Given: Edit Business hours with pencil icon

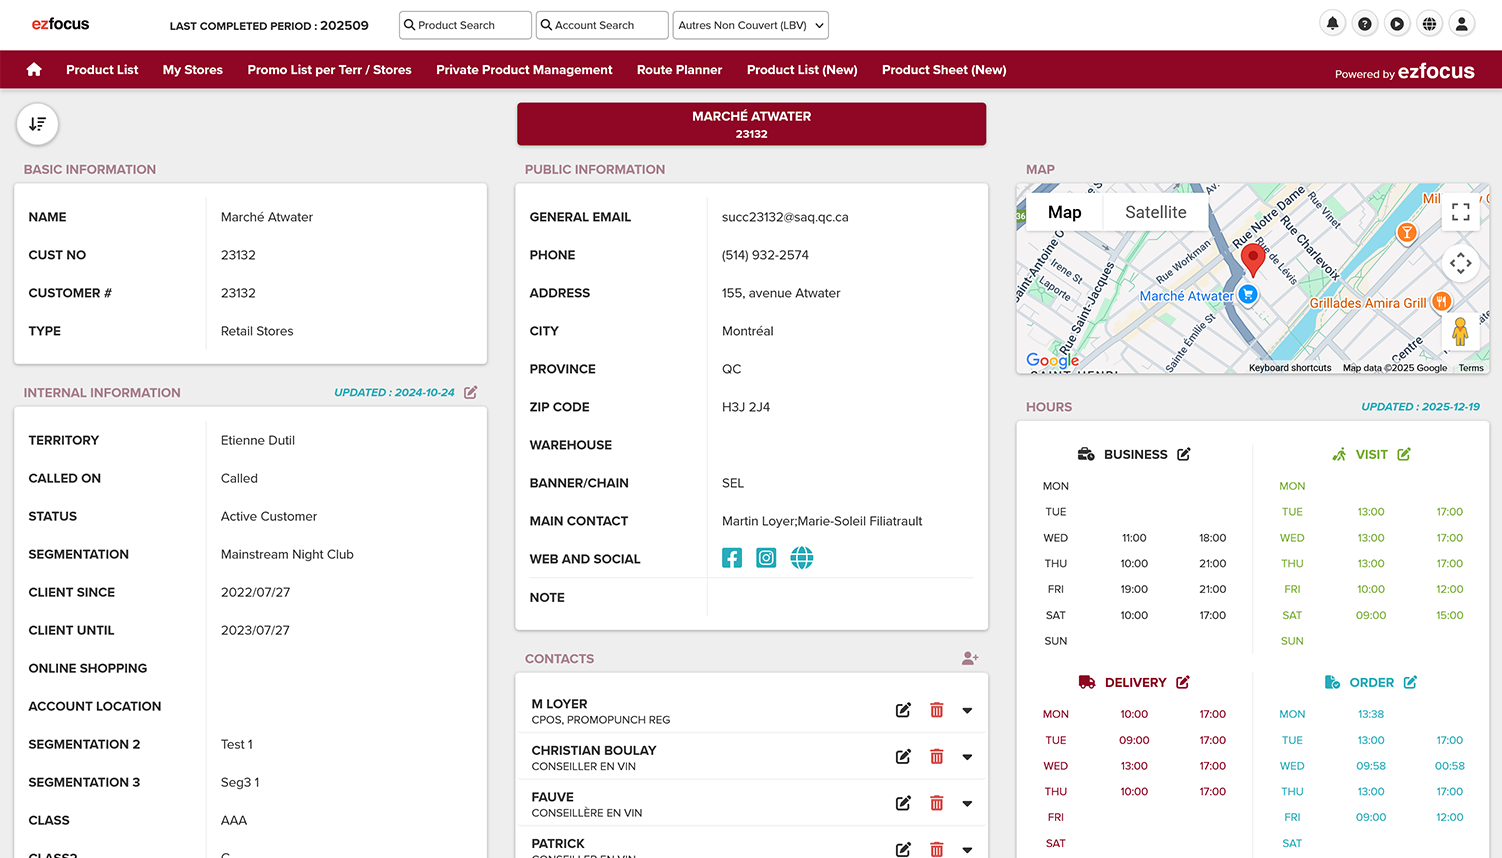Looking at the screenshot, I should (x=1184, y=454).
